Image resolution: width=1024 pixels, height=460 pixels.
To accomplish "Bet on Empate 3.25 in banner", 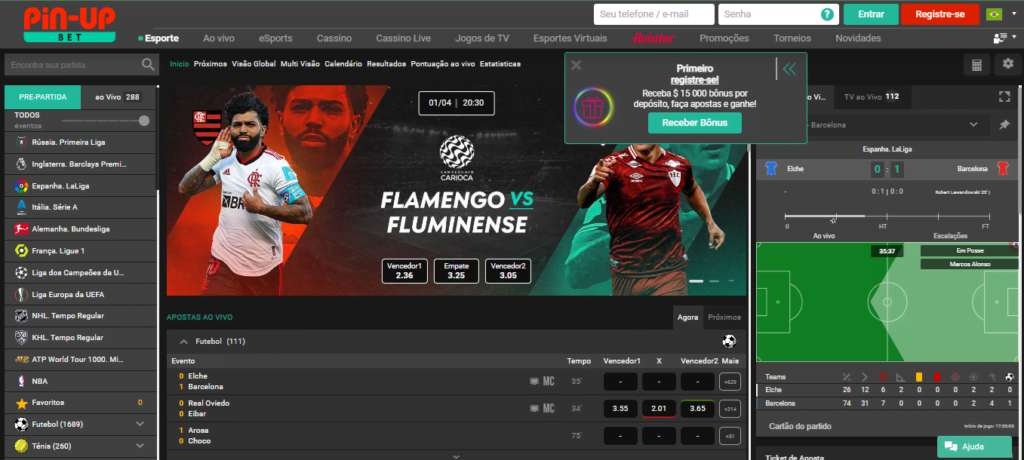I will tap(456, 271).
